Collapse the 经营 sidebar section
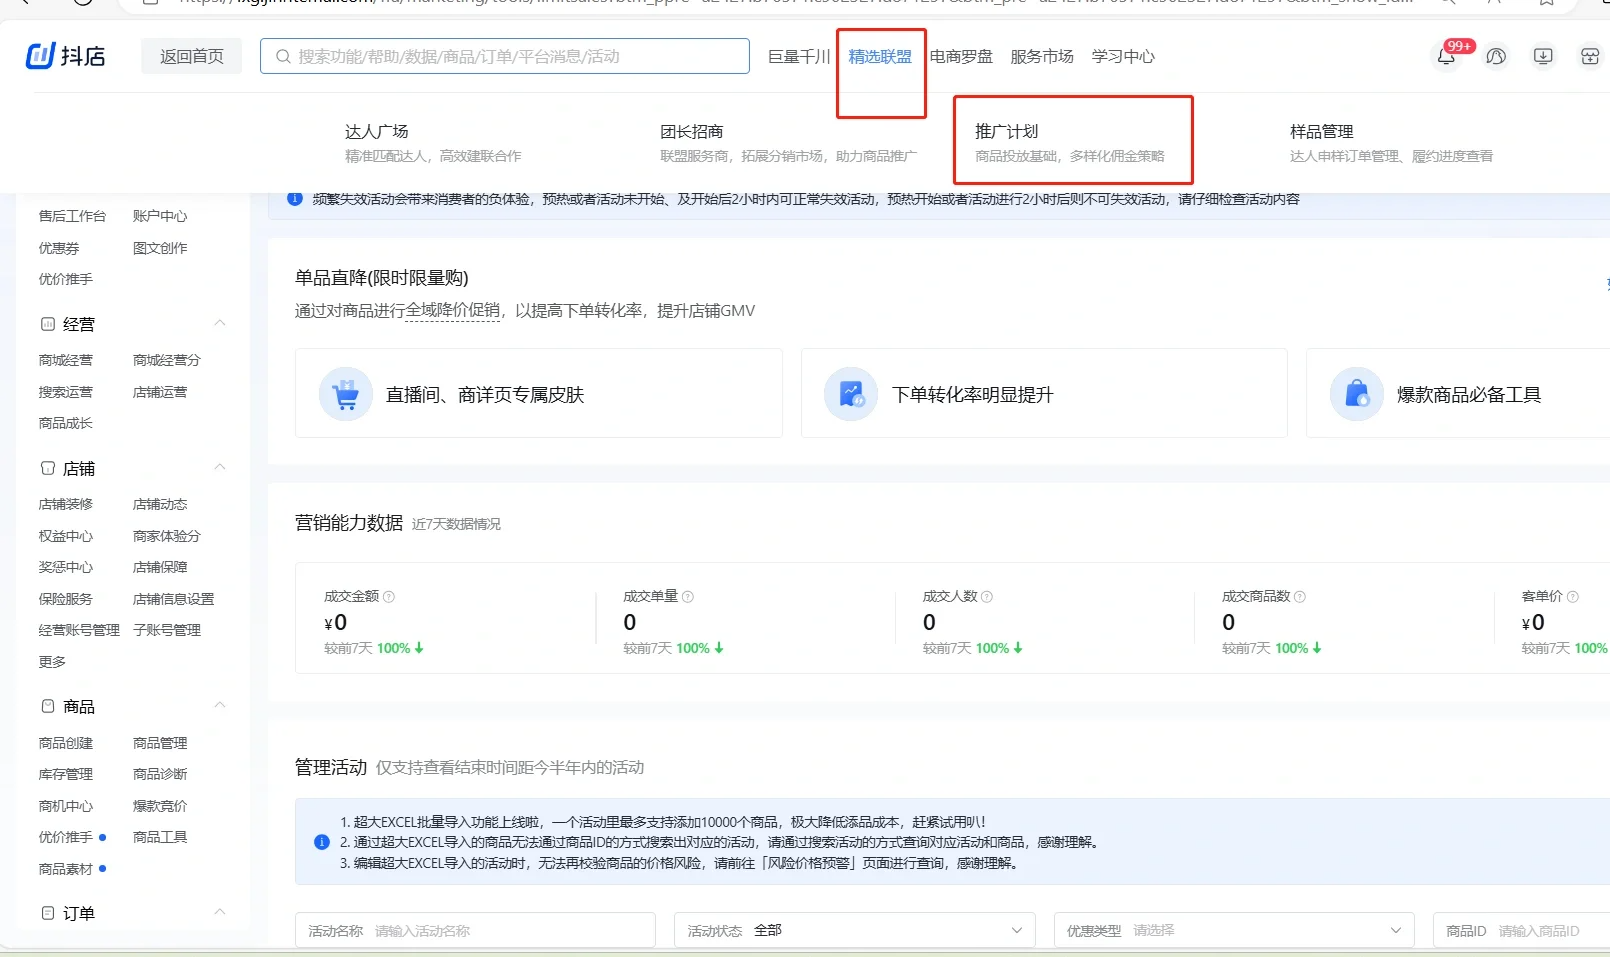 tap(220, 323)
